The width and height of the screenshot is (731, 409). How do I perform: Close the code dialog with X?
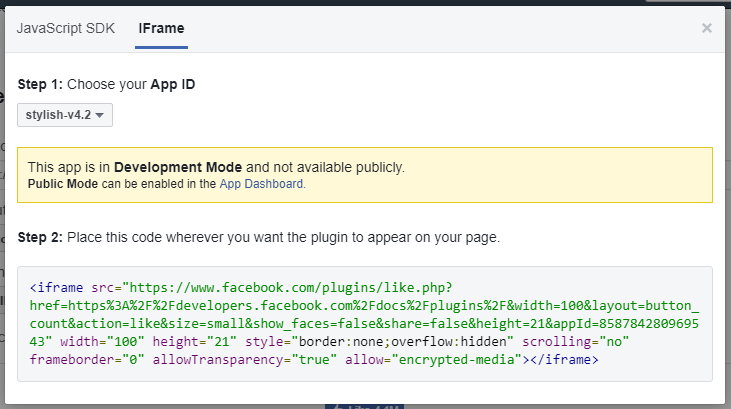click(x=707, y=28)
